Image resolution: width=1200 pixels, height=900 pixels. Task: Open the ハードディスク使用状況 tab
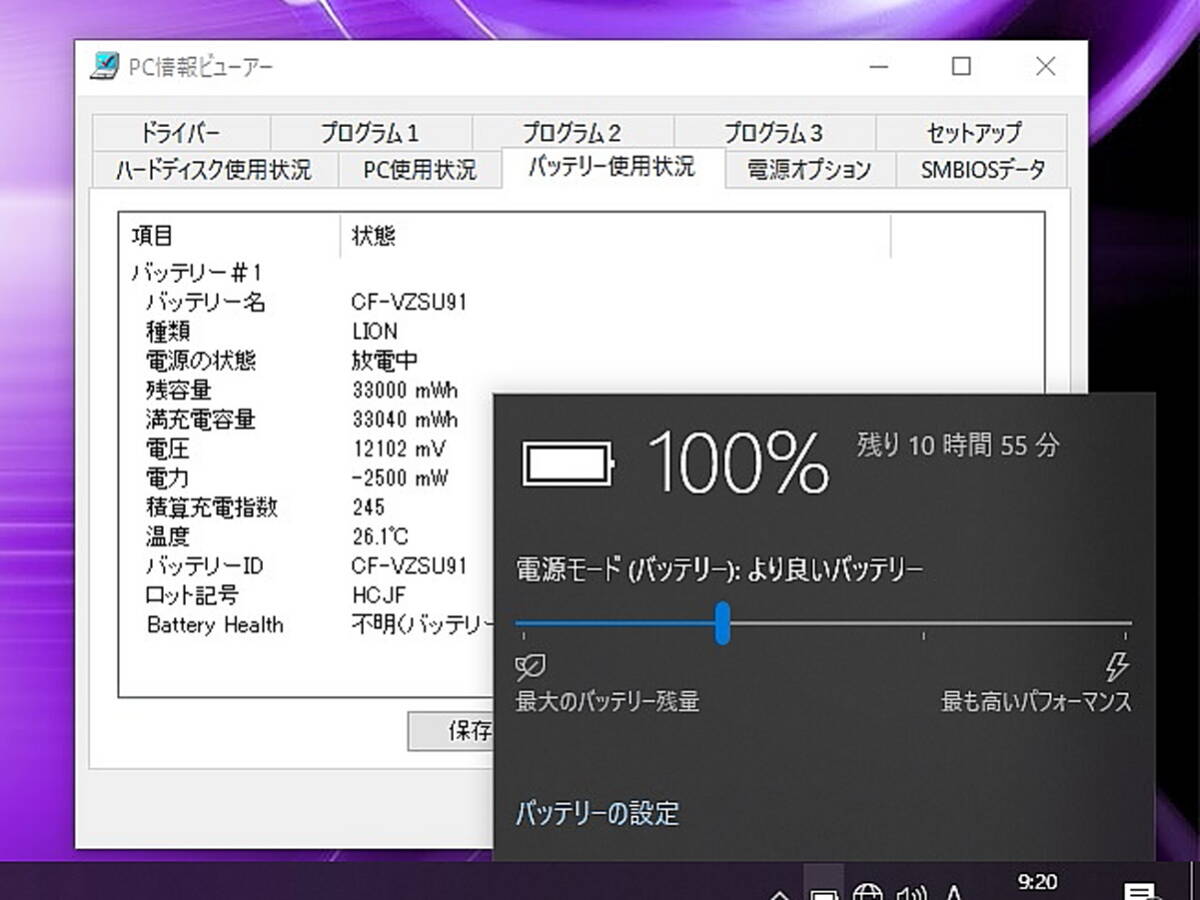pos(214,169)
